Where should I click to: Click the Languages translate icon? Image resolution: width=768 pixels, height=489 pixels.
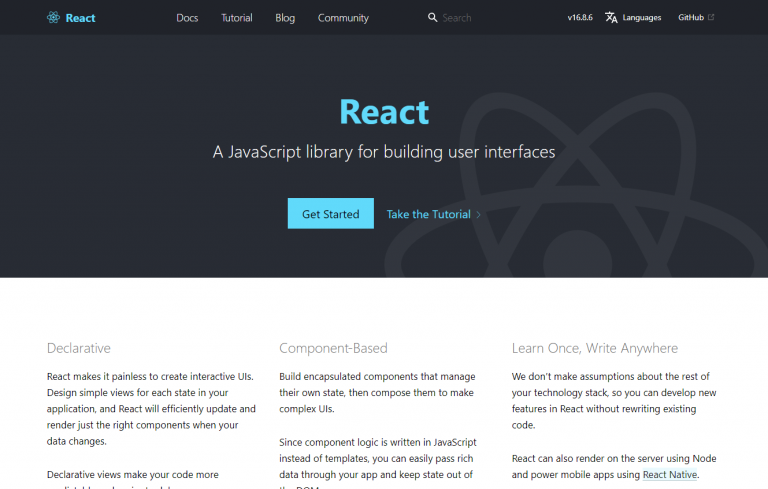pyautogui.click(x=611, y=18)
